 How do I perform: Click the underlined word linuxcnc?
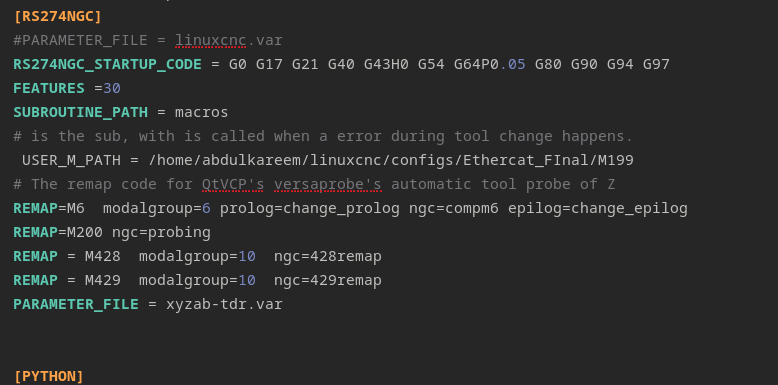[210, 40]
